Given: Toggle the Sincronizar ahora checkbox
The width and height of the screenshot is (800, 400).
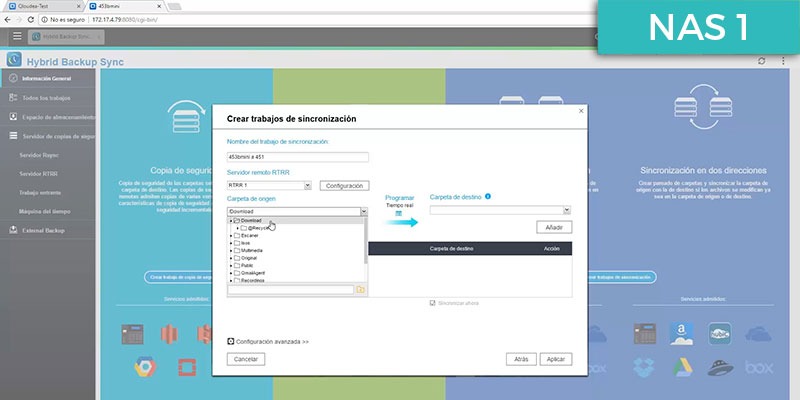Looking at the screenshot, I should pyautogui.click(x=433, y=303).
